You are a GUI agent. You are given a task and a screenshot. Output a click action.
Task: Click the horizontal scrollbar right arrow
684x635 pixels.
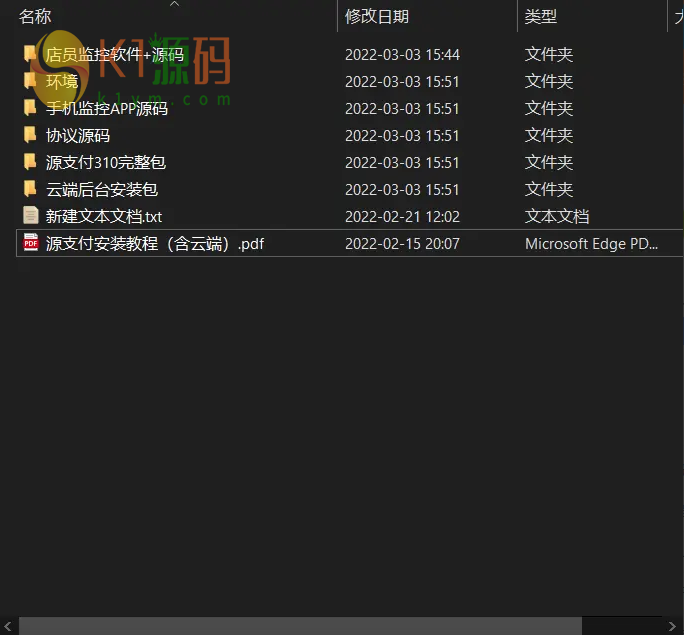672,627
